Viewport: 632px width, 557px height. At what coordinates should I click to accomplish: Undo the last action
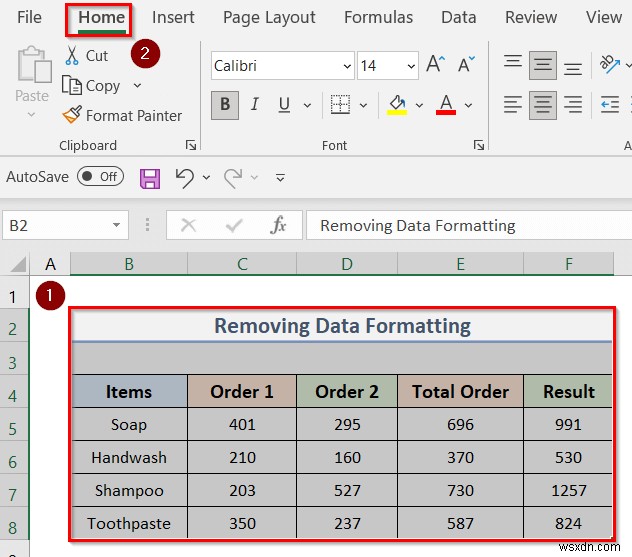click(185, 178)
